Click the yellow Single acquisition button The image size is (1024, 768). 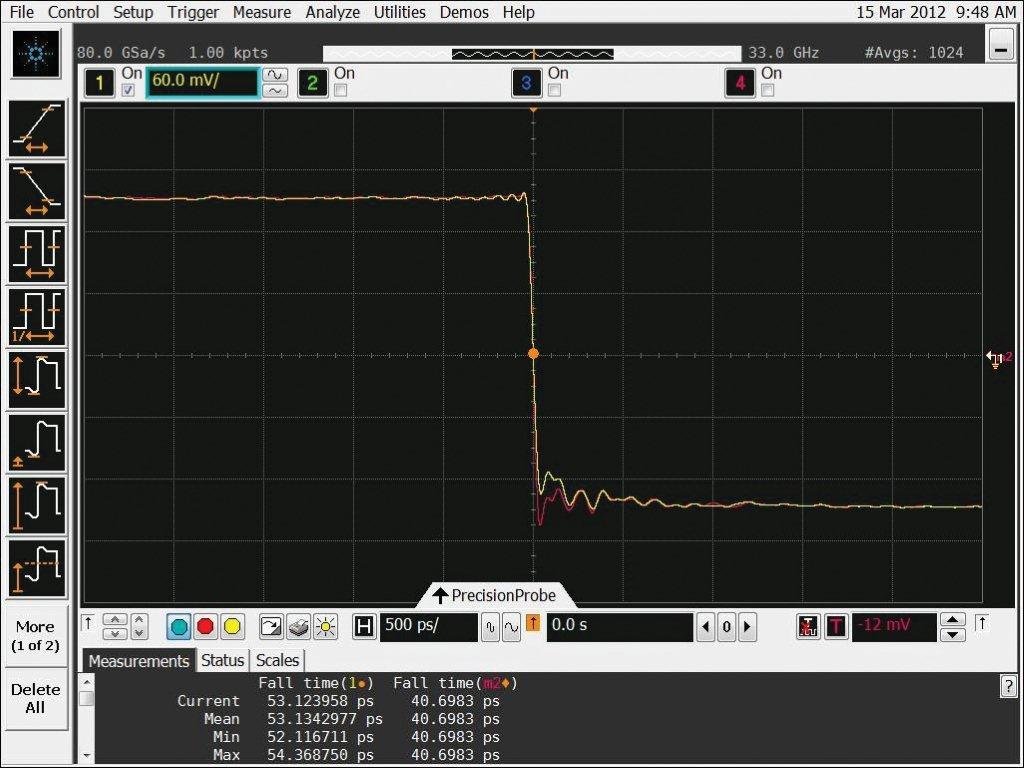[x=232, y=627]
